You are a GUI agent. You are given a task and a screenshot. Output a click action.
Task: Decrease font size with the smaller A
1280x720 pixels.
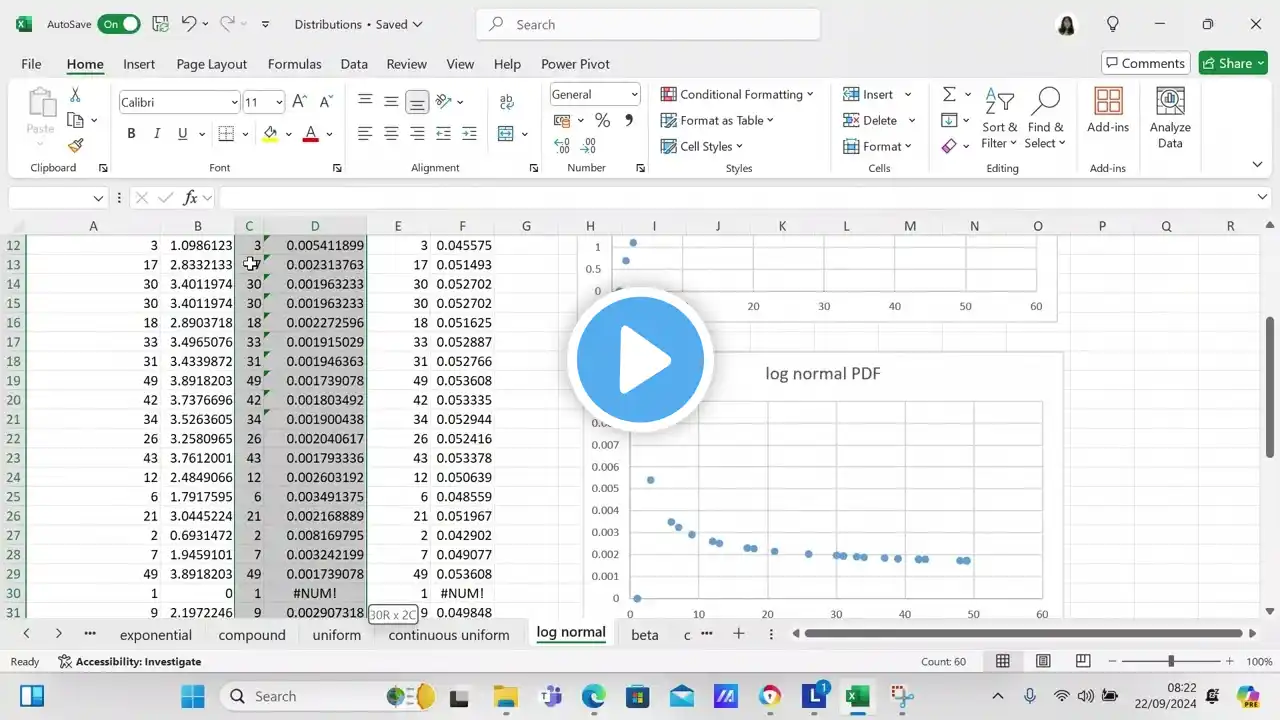[326, 102]
